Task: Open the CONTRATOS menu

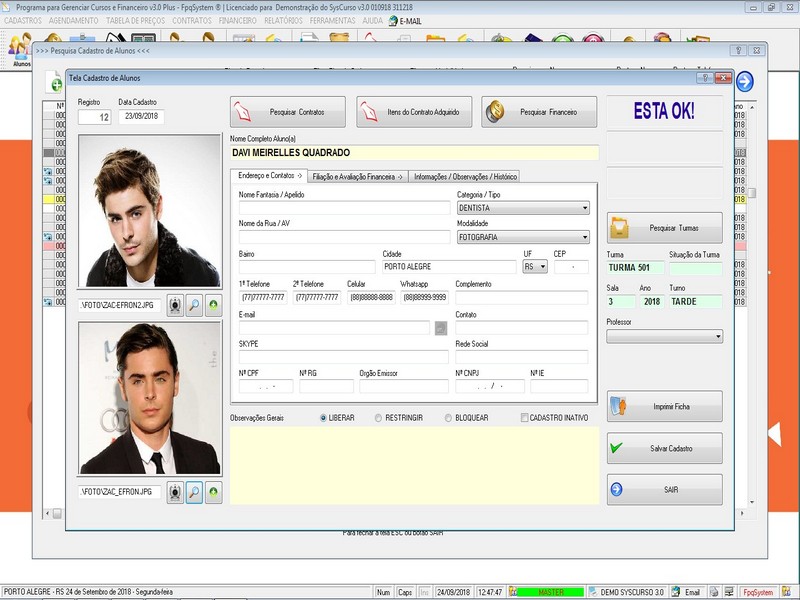Action: point(192,21)
